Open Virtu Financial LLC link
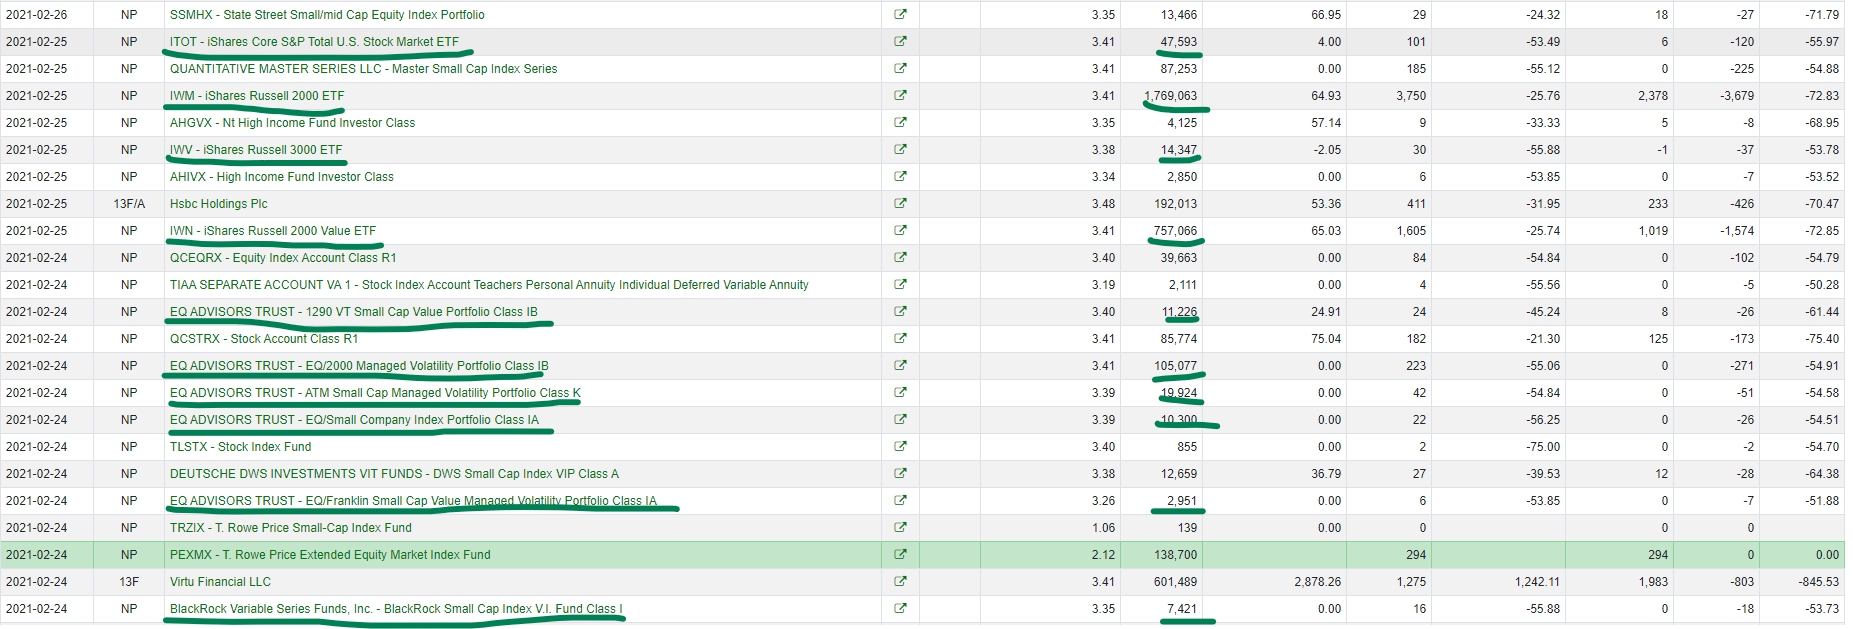Image resolution: width=1853 pixels, height=629 pixels. 220,582
